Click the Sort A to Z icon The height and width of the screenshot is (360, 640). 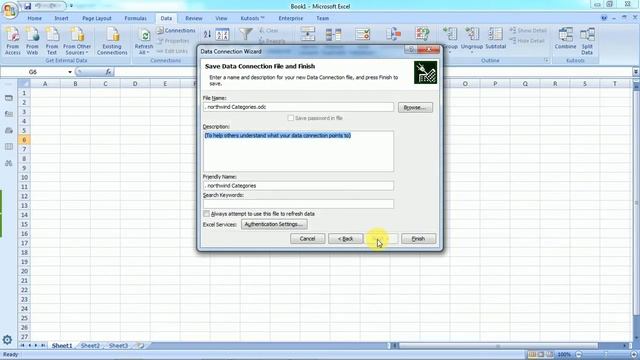(207, 35)
